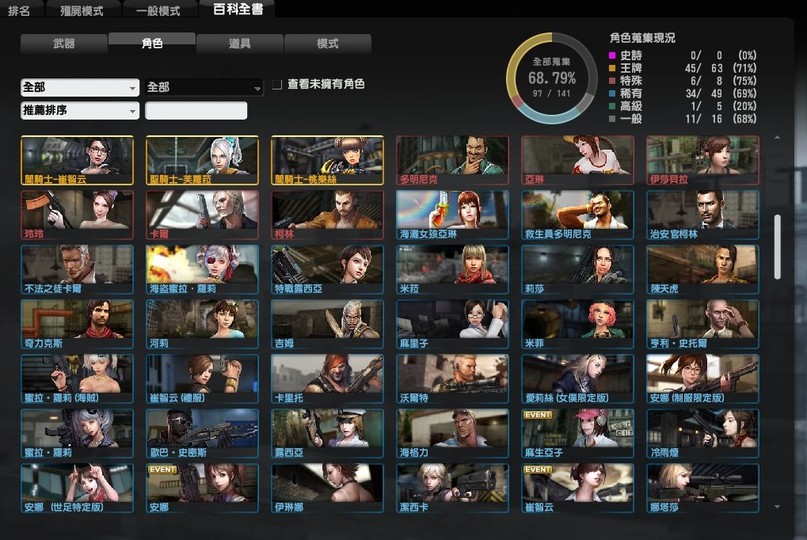The height and width of the screenshot is (540, 807).
Task: Open the 亞琳 character card
Action: pos(577,160)
